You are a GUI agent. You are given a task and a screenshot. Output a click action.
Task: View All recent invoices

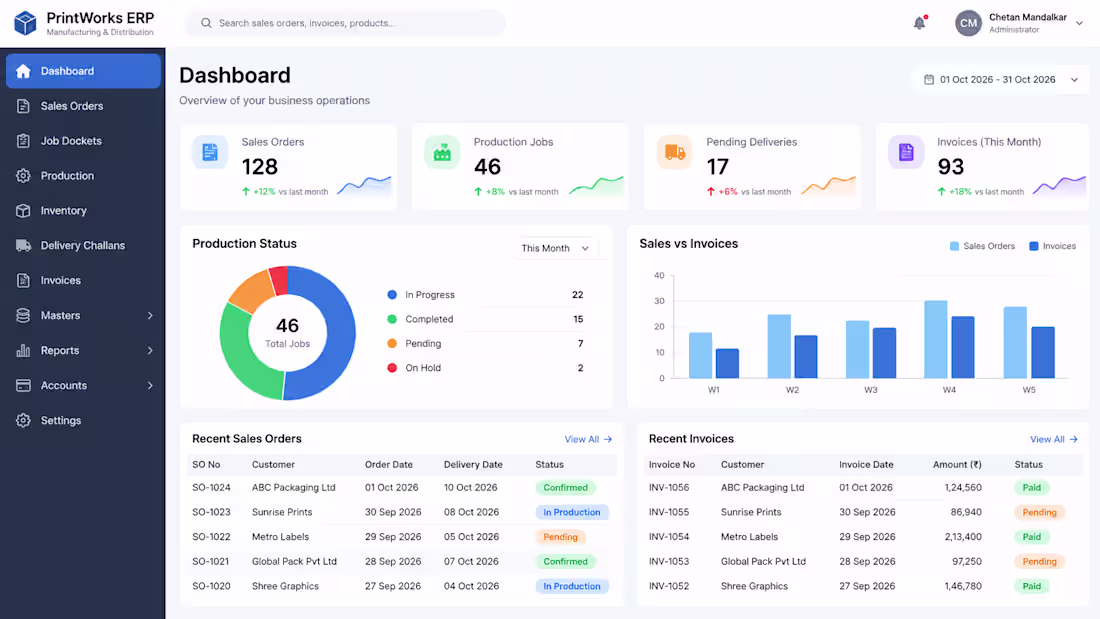click(x=1053, y=439)
